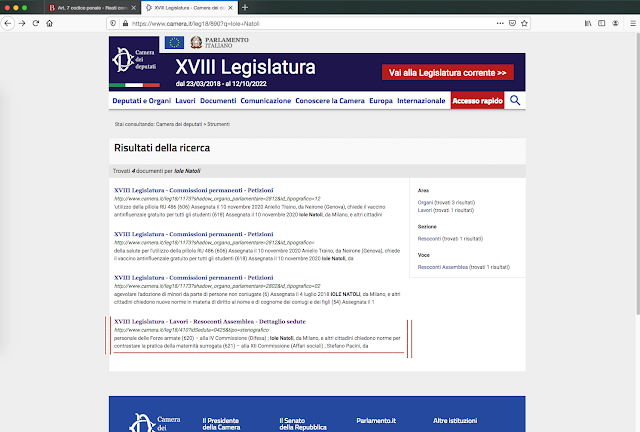
Task: Filter by Lavori area
Action: [424, 210]
